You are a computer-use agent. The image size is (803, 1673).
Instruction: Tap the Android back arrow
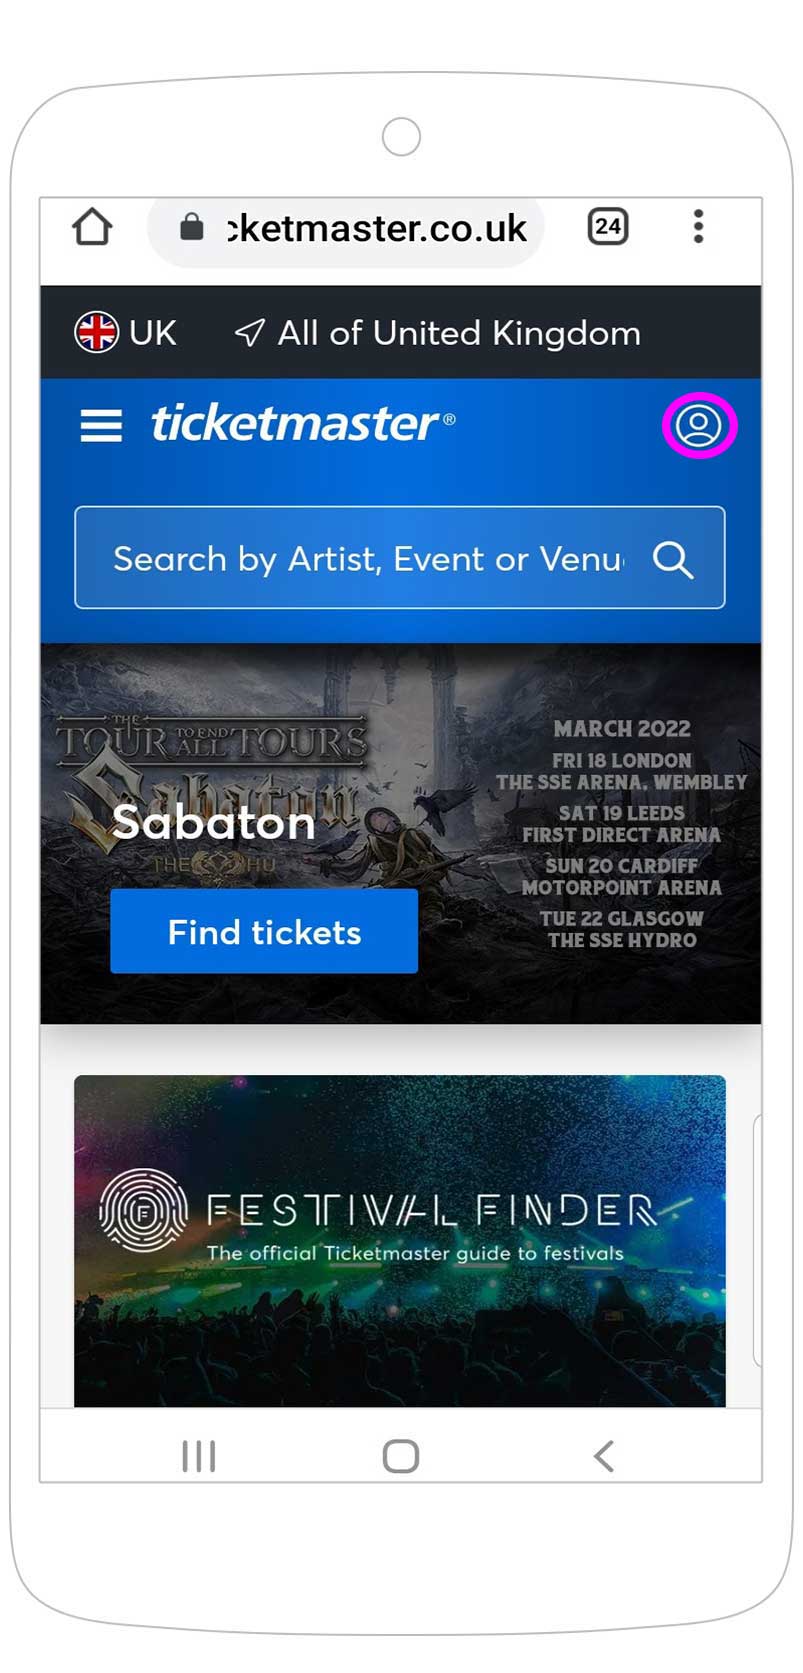point(603,1456)
